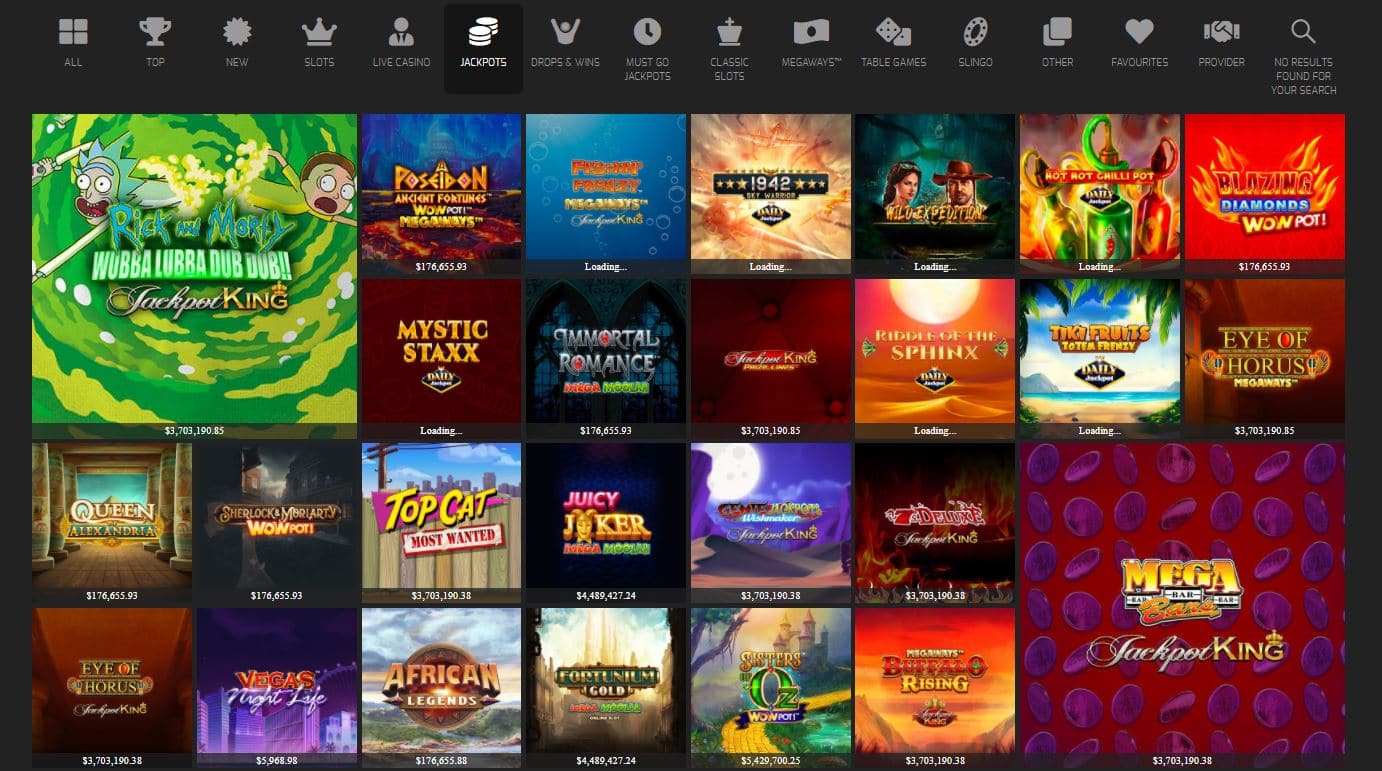This screenshot has width=1382, height=771.
Task: Click the search magnifier icon
Action: 1303,32
